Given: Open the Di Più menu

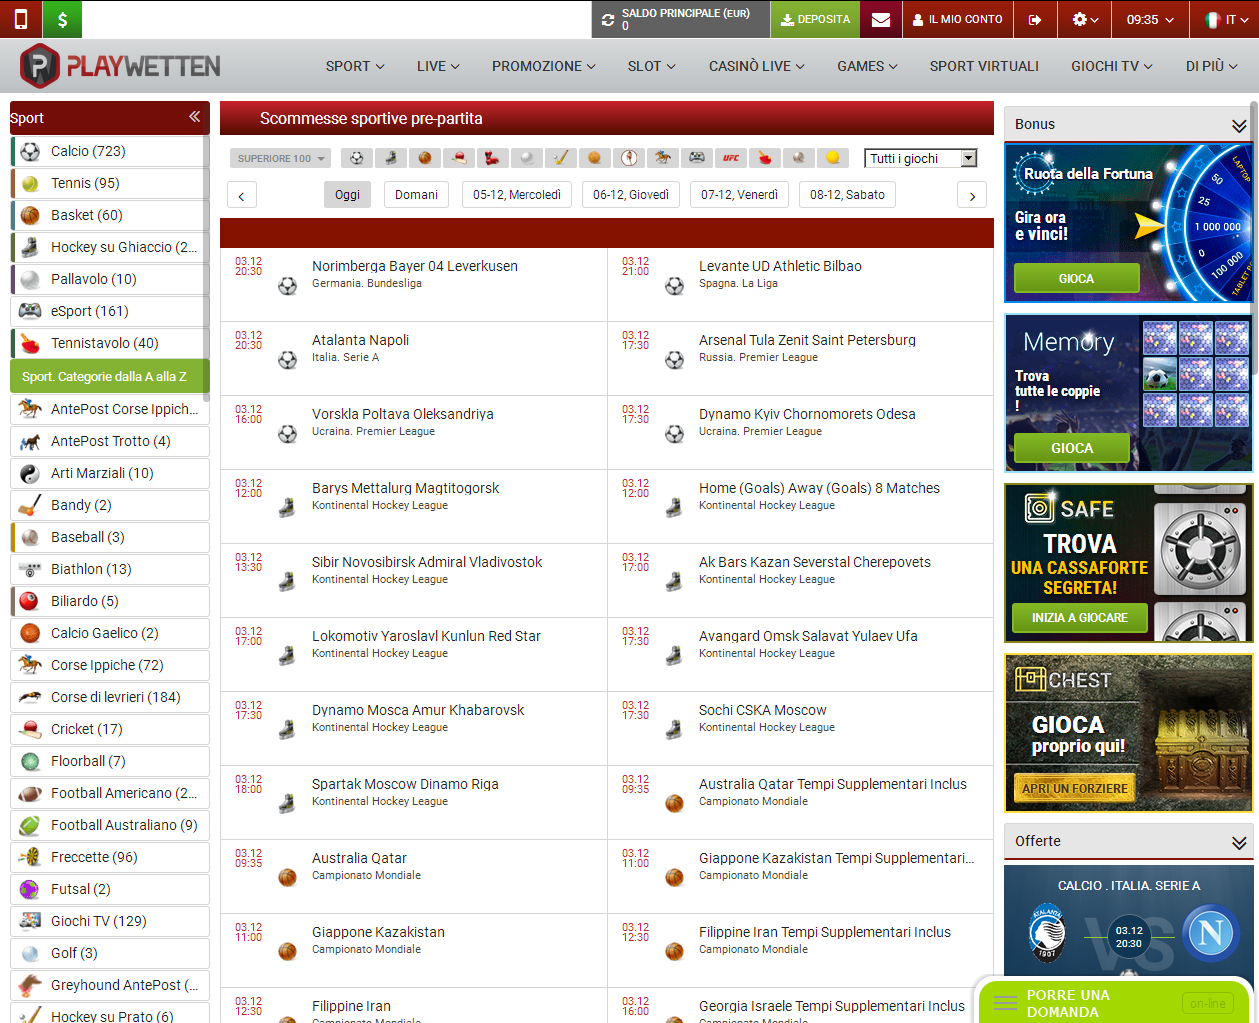Looking at the screenshot, I should tap(1211, 66).
